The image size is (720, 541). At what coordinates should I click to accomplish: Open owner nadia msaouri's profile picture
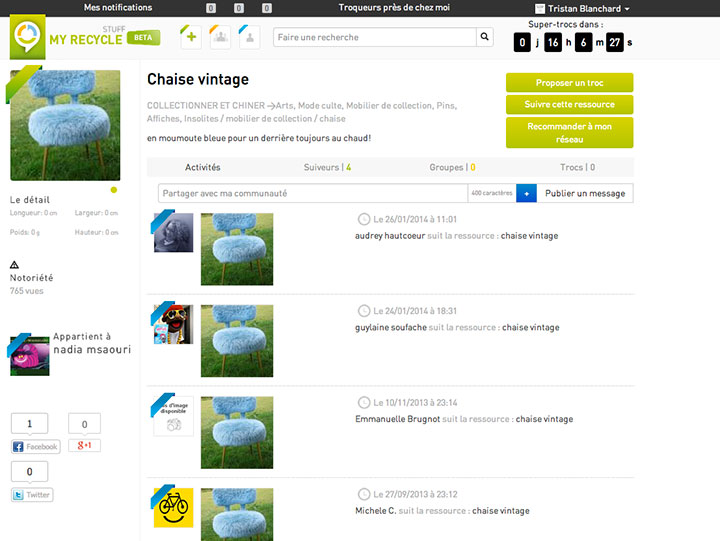(29, 355)
